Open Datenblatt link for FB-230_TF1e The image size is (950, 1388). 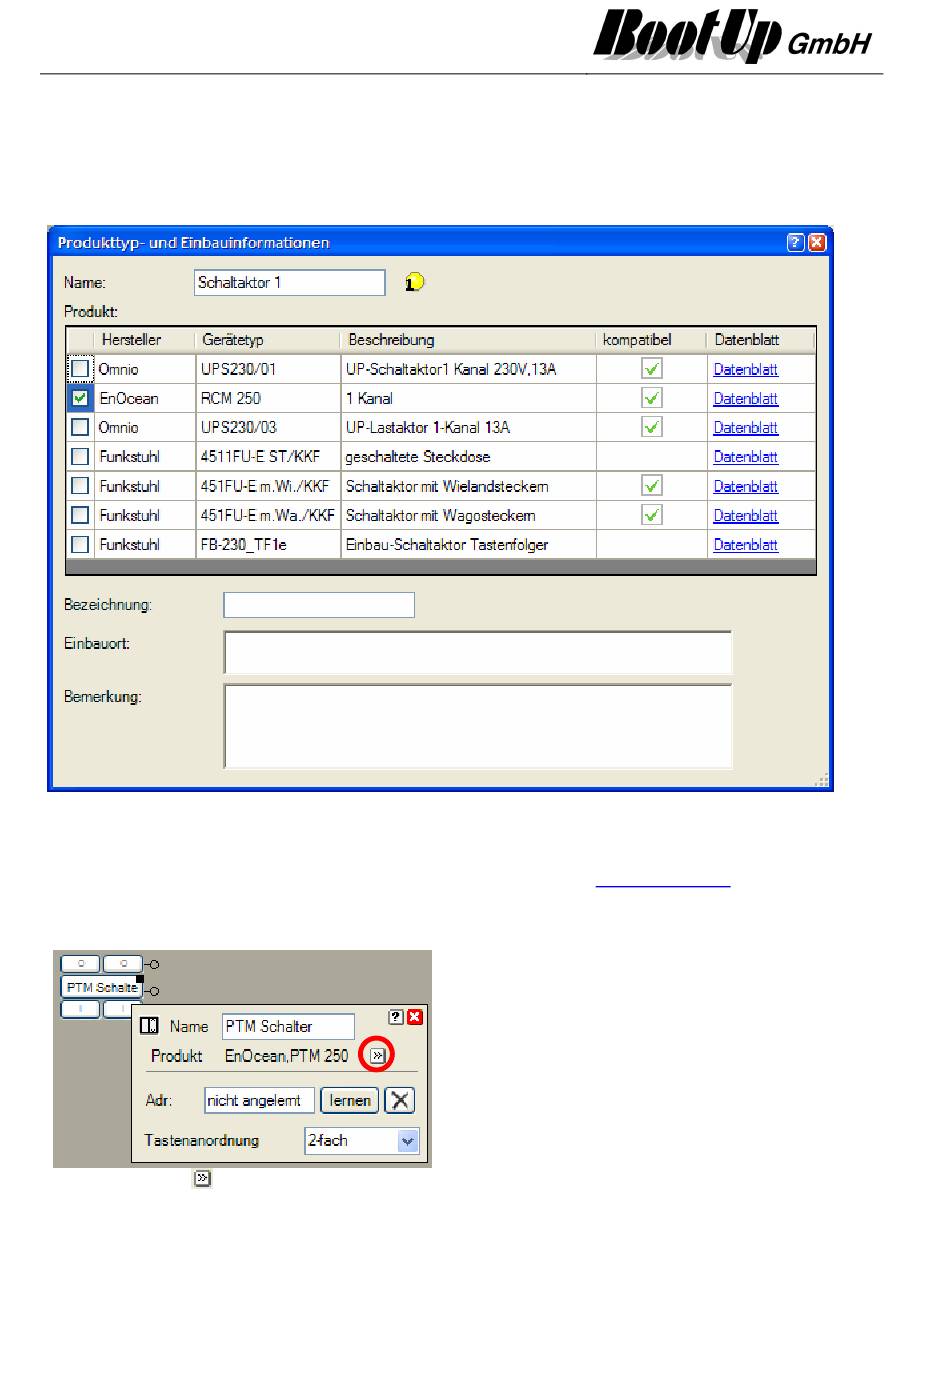[x=746, y=545]
